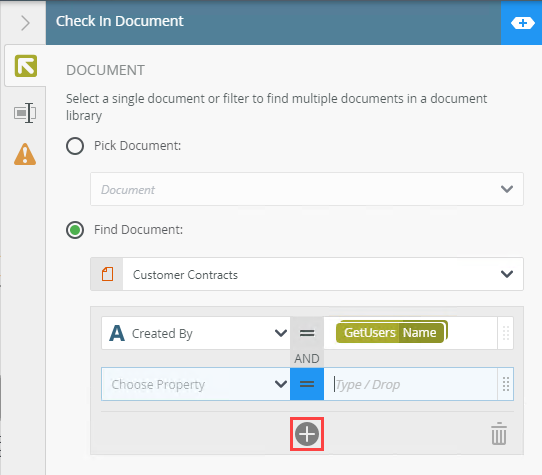Add a new filter with plus button

click(307, 434)
